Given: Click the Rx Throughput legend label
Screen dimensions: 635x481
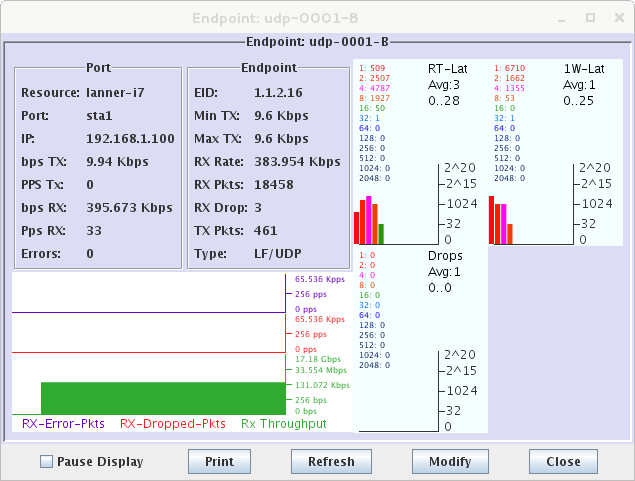Looking at the screenshot, I should click(283, 424).
